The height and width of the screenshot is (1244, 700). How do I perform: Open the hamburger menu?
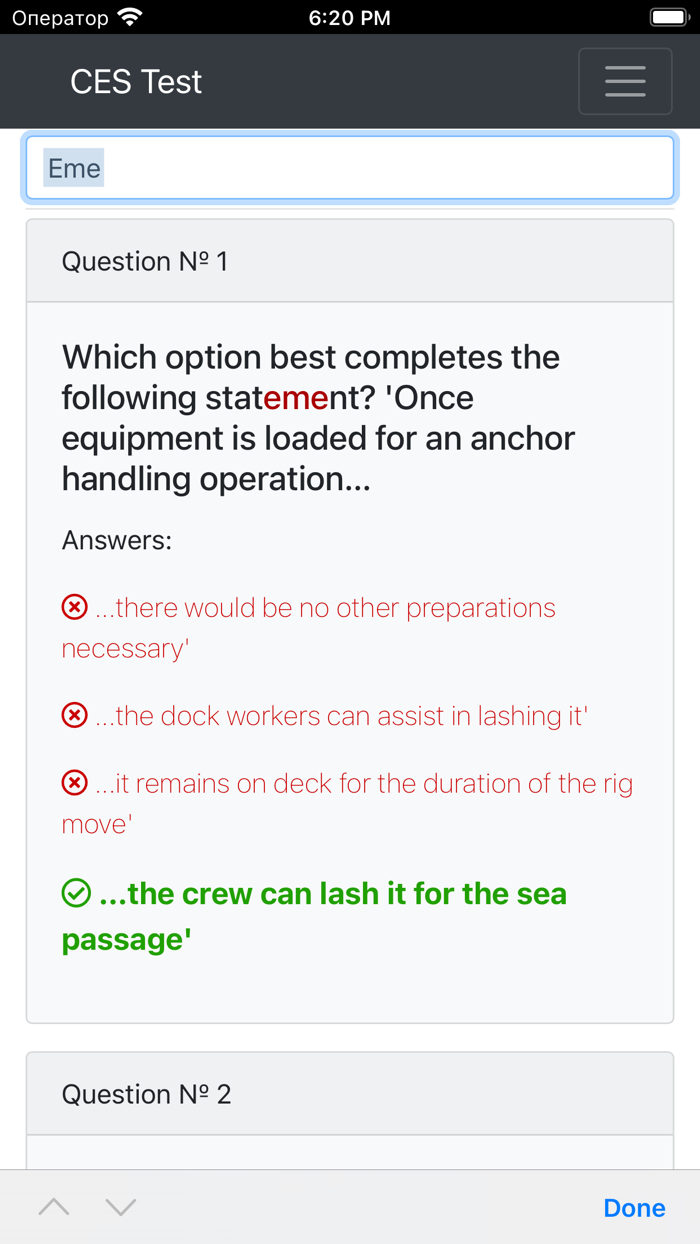[x=625, y=81]
